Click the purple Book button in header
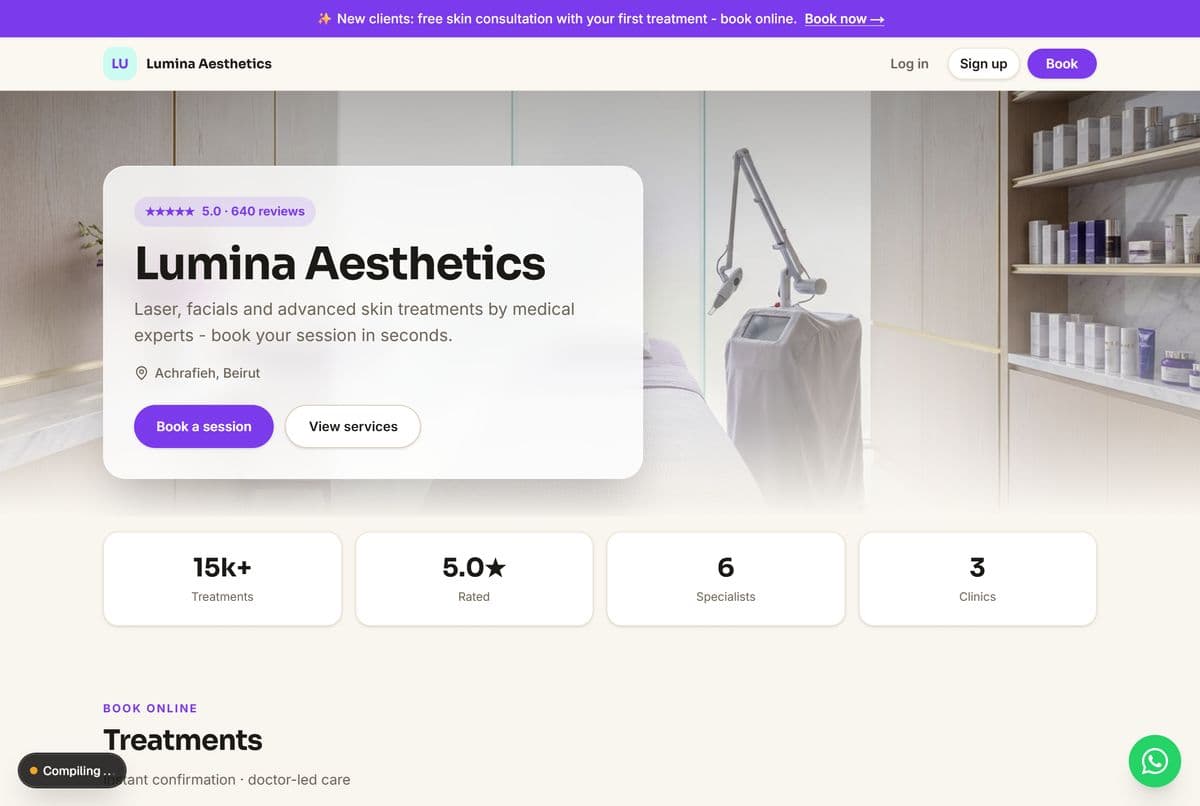The height and width of the screenshot is (806, 1200). pyautogui.click(x=1062, y=63)
